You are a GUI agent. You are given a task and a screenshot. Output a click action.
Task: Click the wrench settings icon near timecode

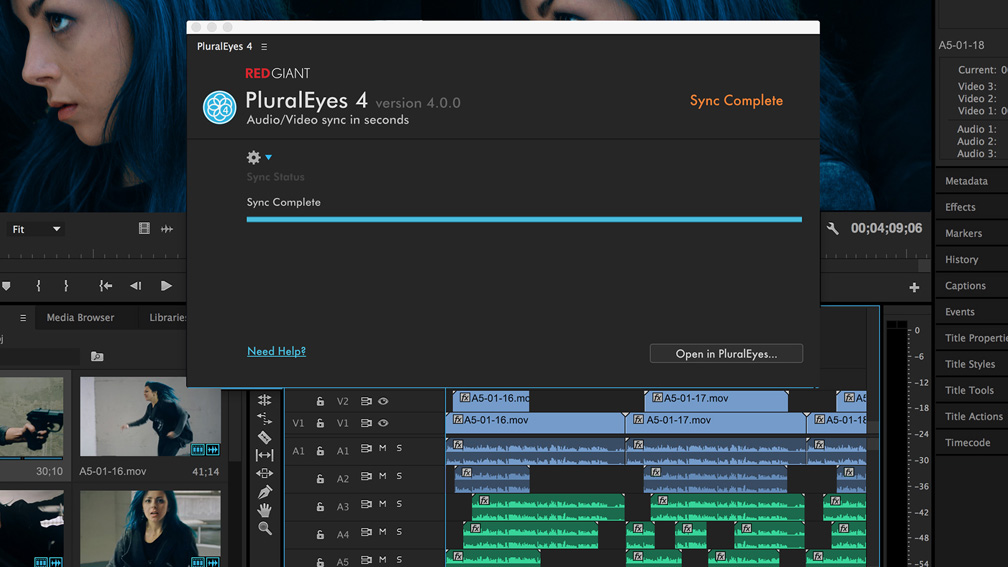coord(832,229)
